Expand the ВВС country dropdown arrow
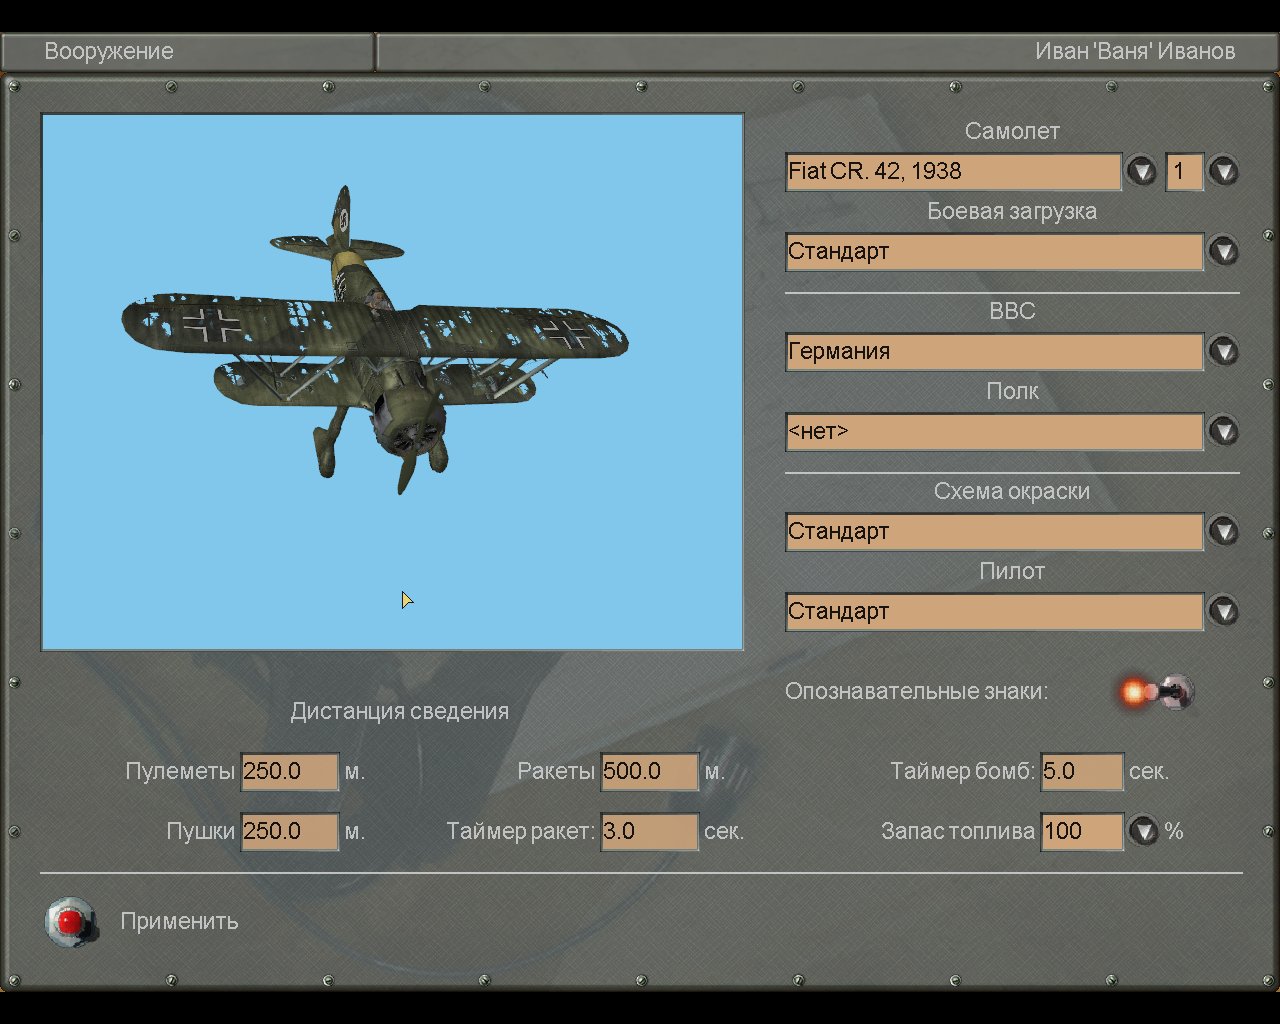 tap(1223, 351)
